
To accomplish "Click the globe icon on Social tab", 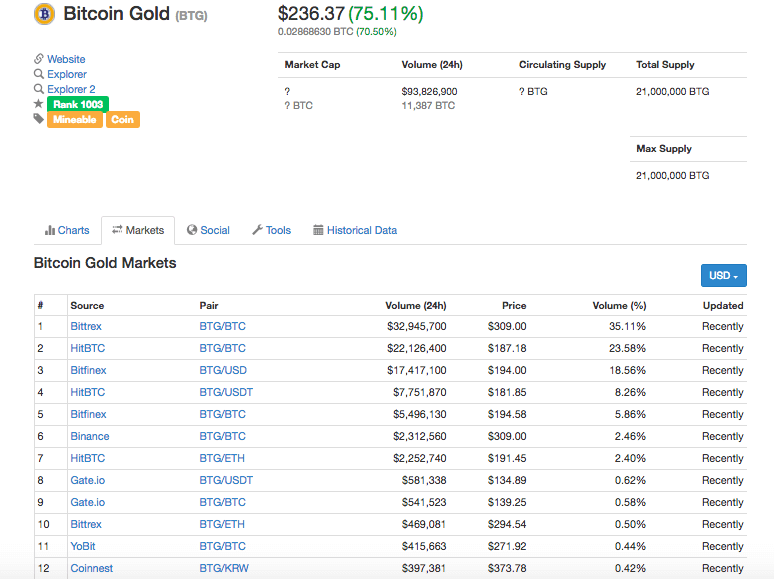I will [192, 230].
